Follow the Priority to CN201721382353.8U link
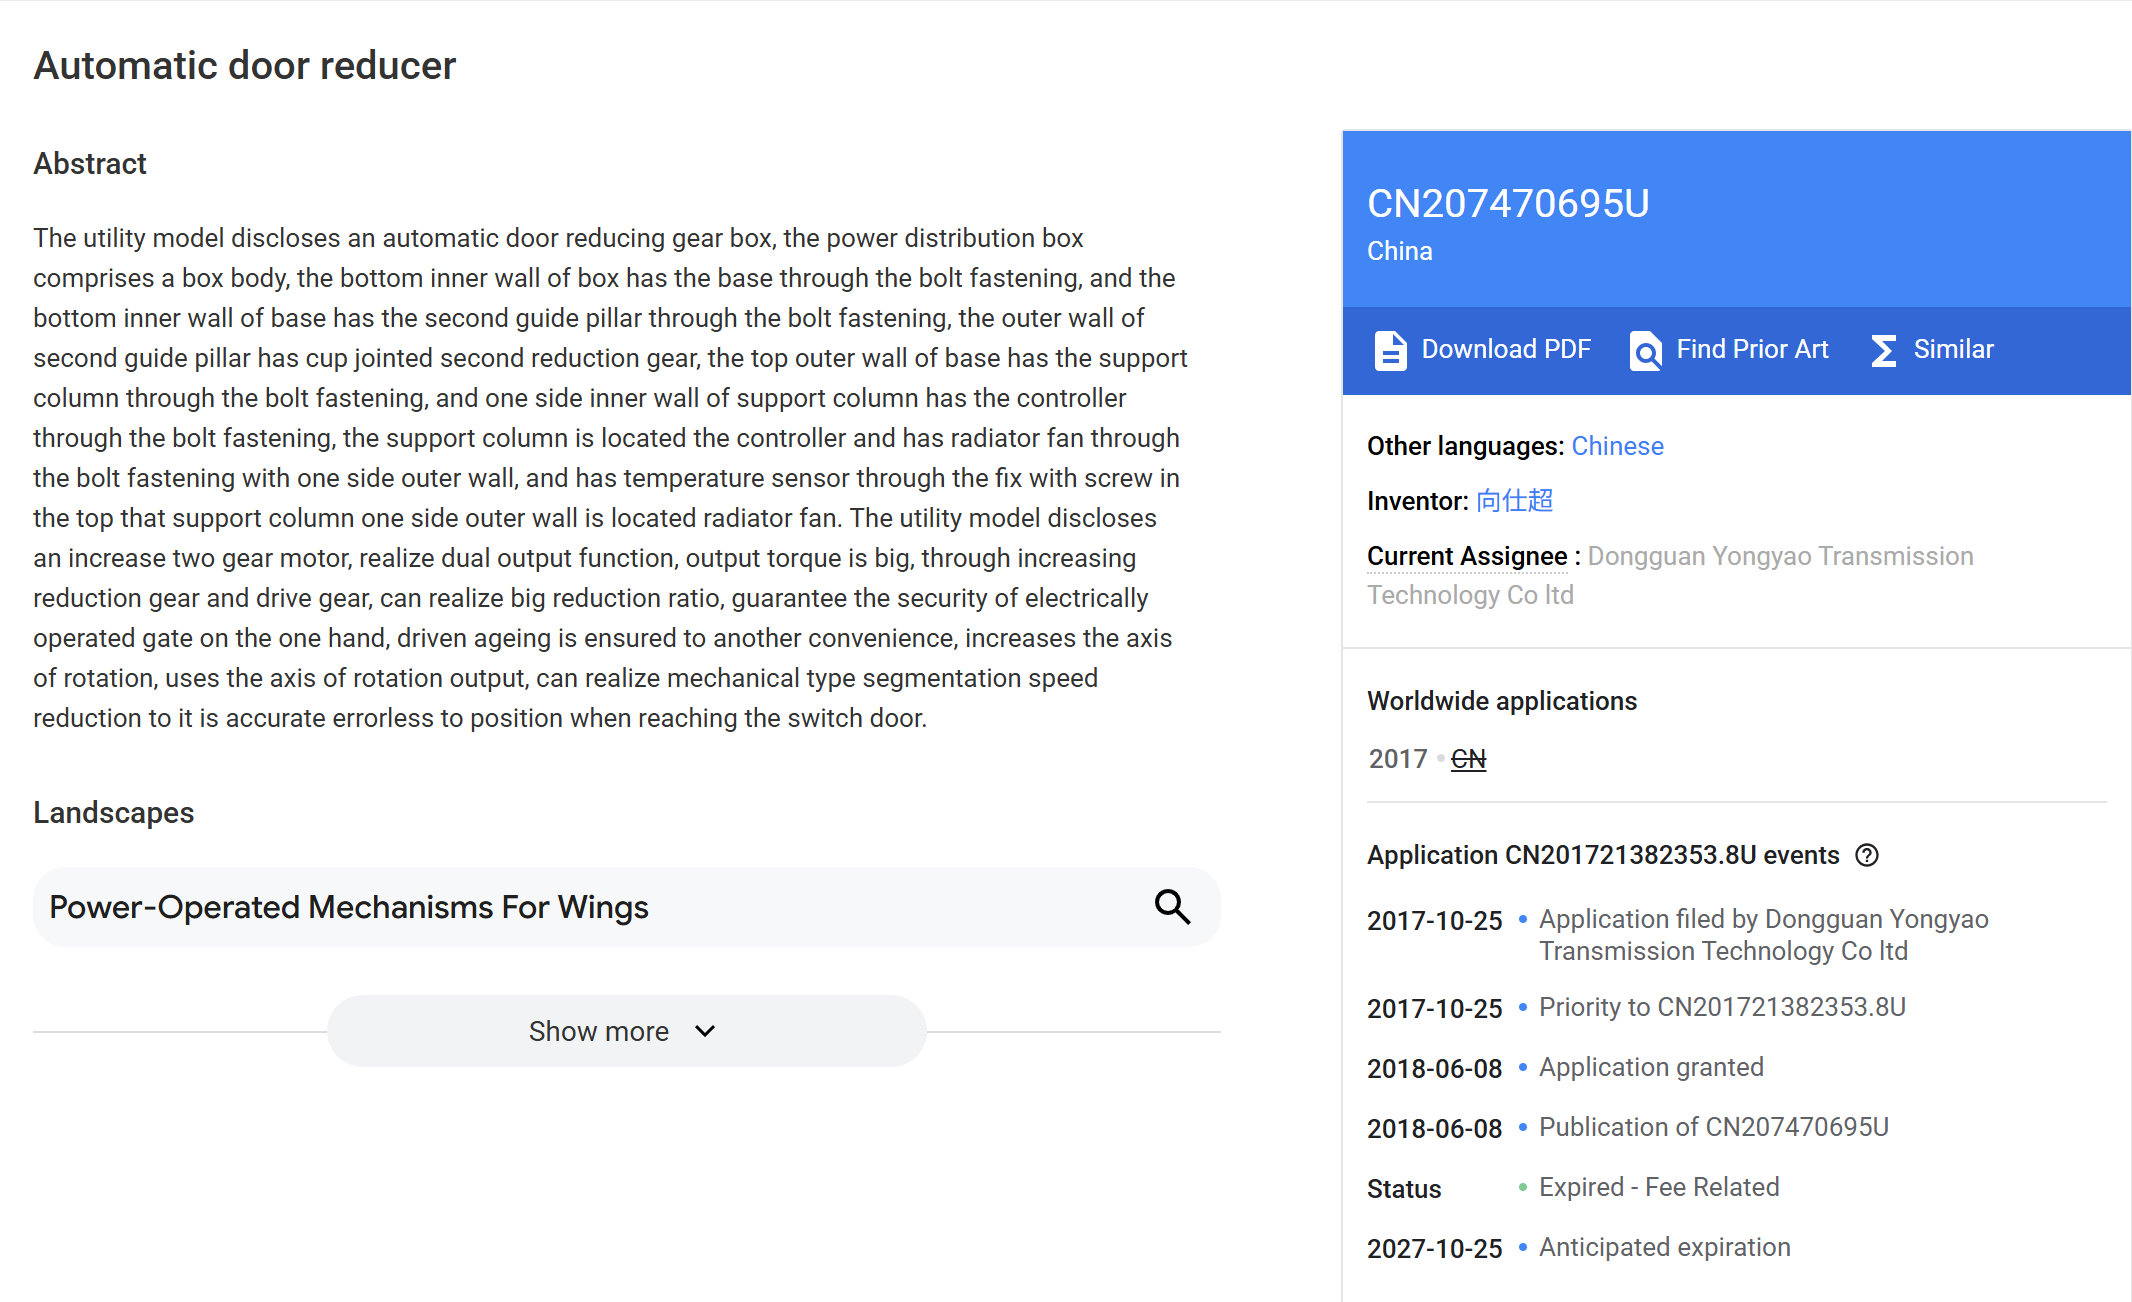Viewport: 2132px width, 1302px height. pos(1722,1007)
